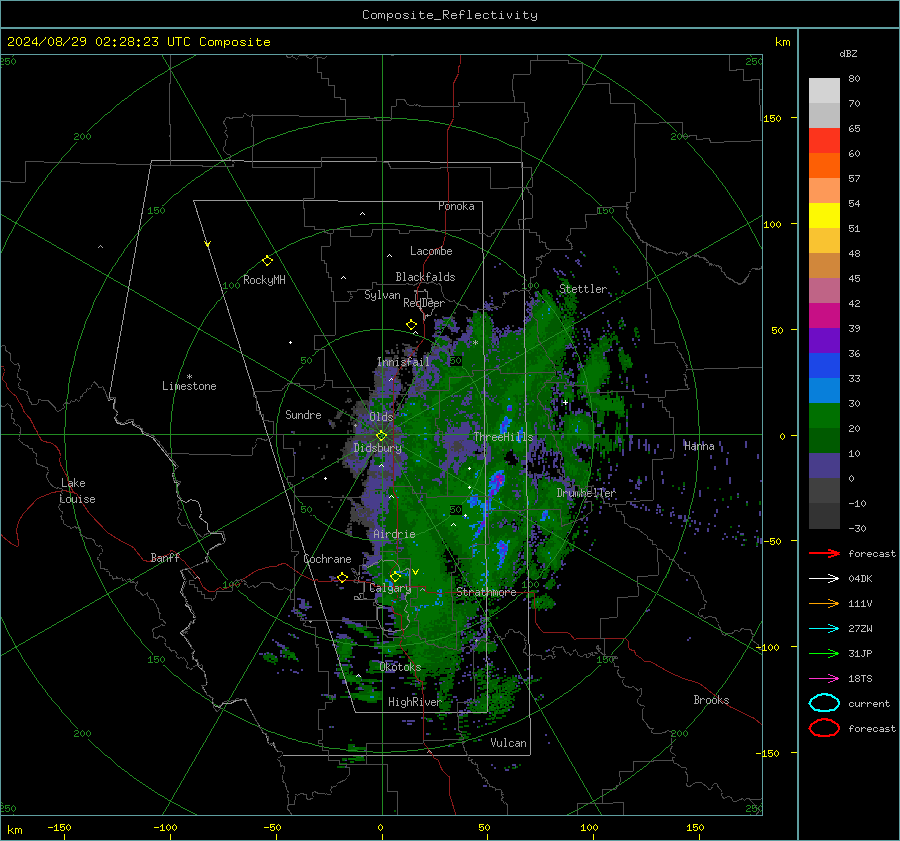Click the HighRiver label
The height and width of the screenshot is (841, 900).
click(x=414, y=702)
